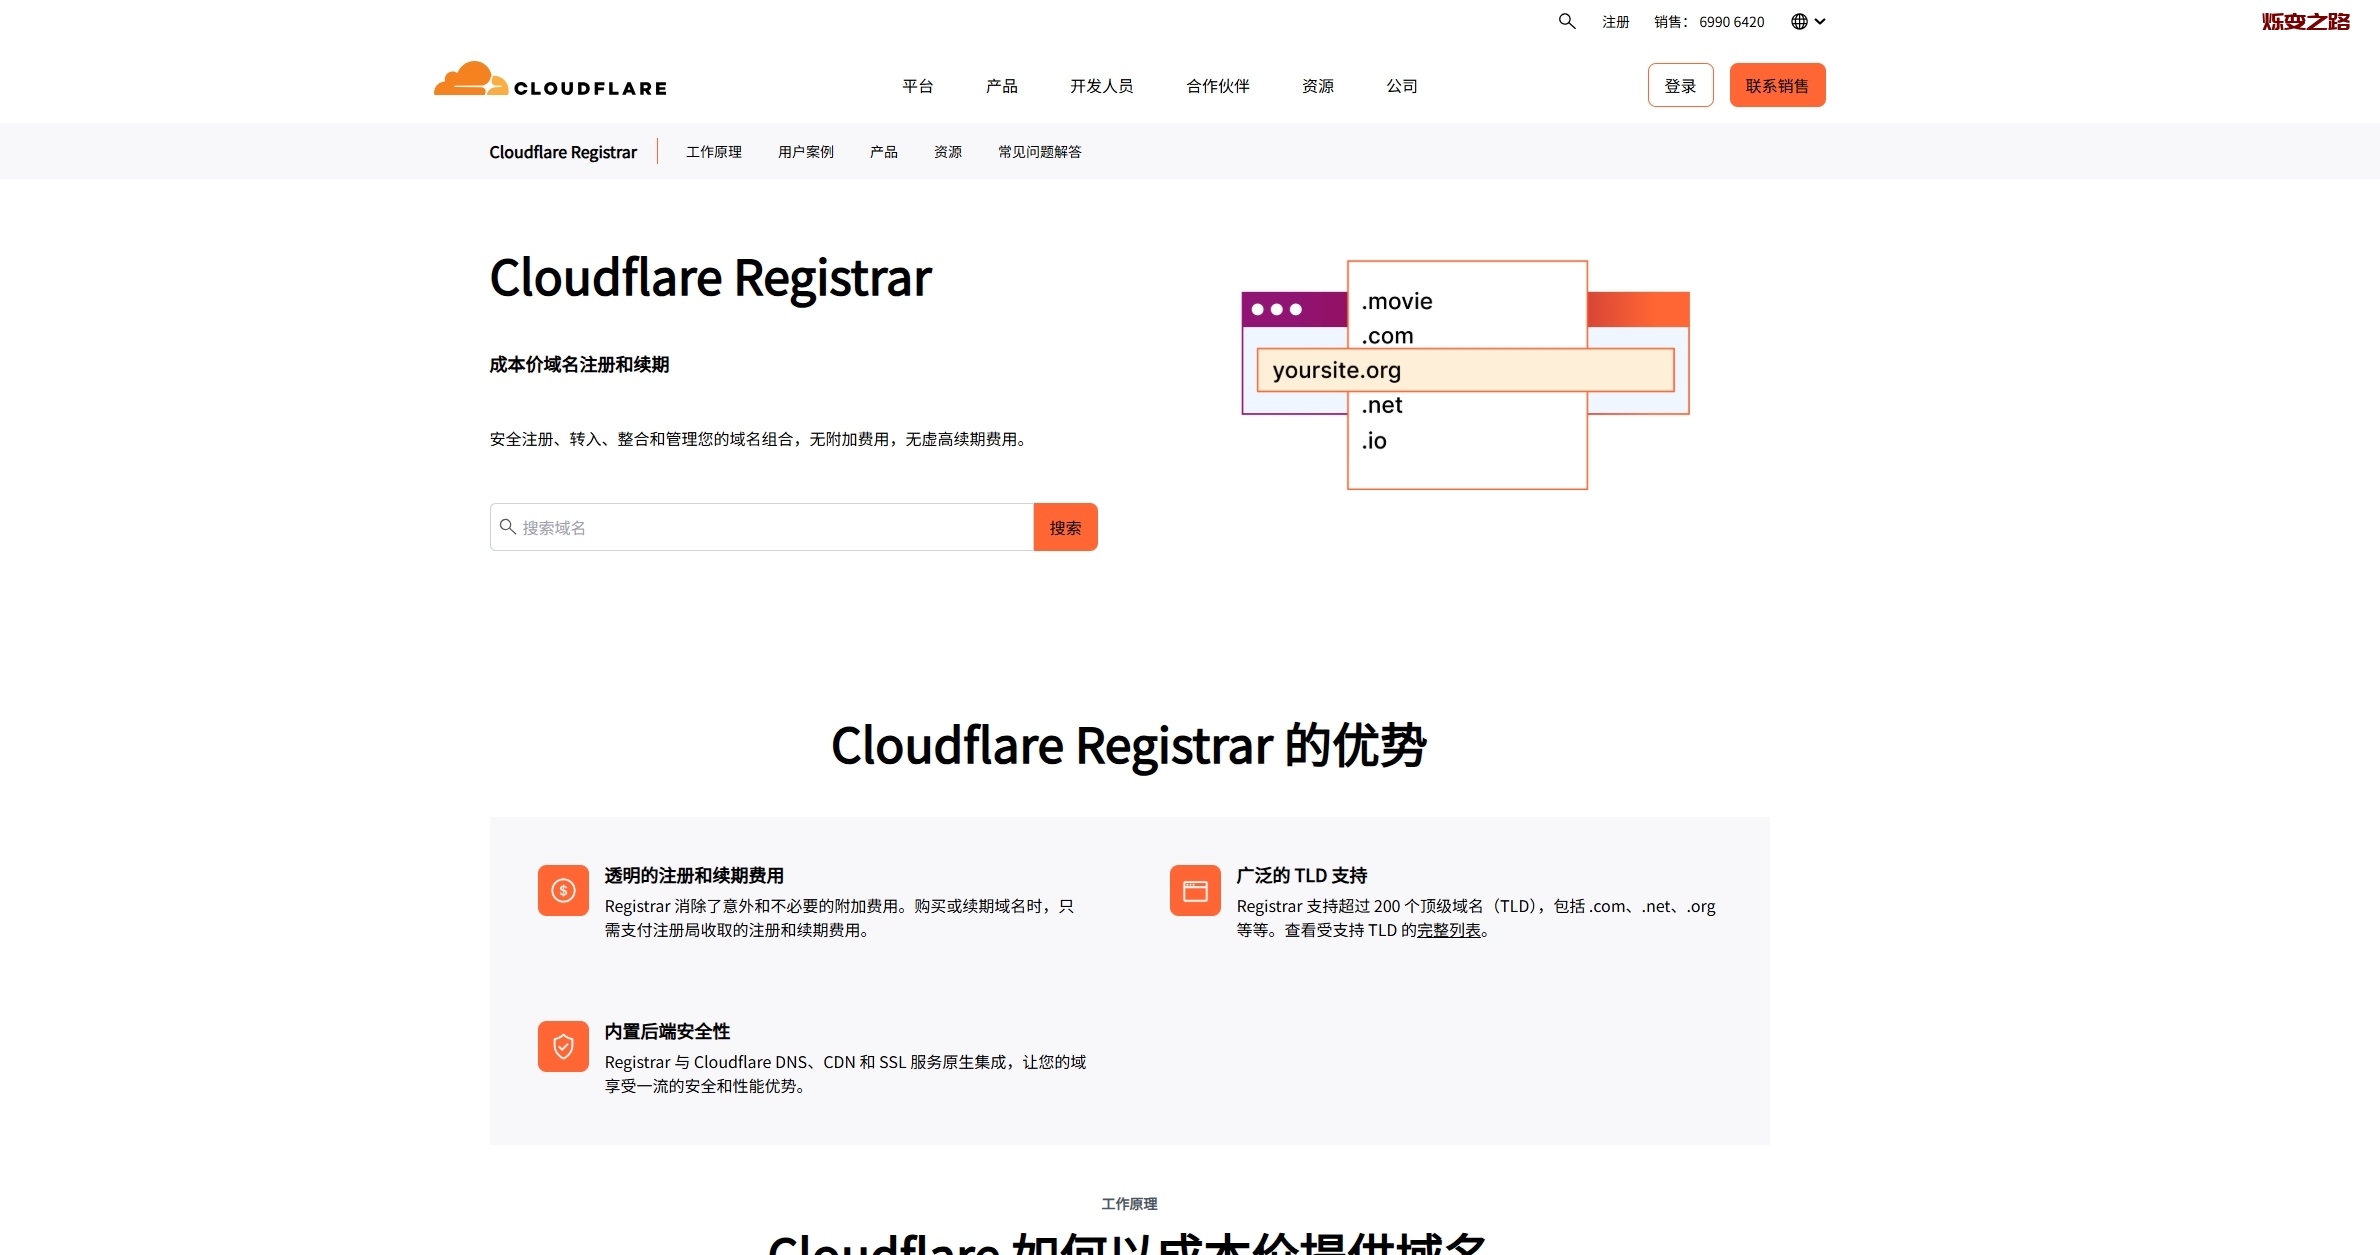
Task: Jump to 工作原理 section tab
Action: [x=713, y=152]
